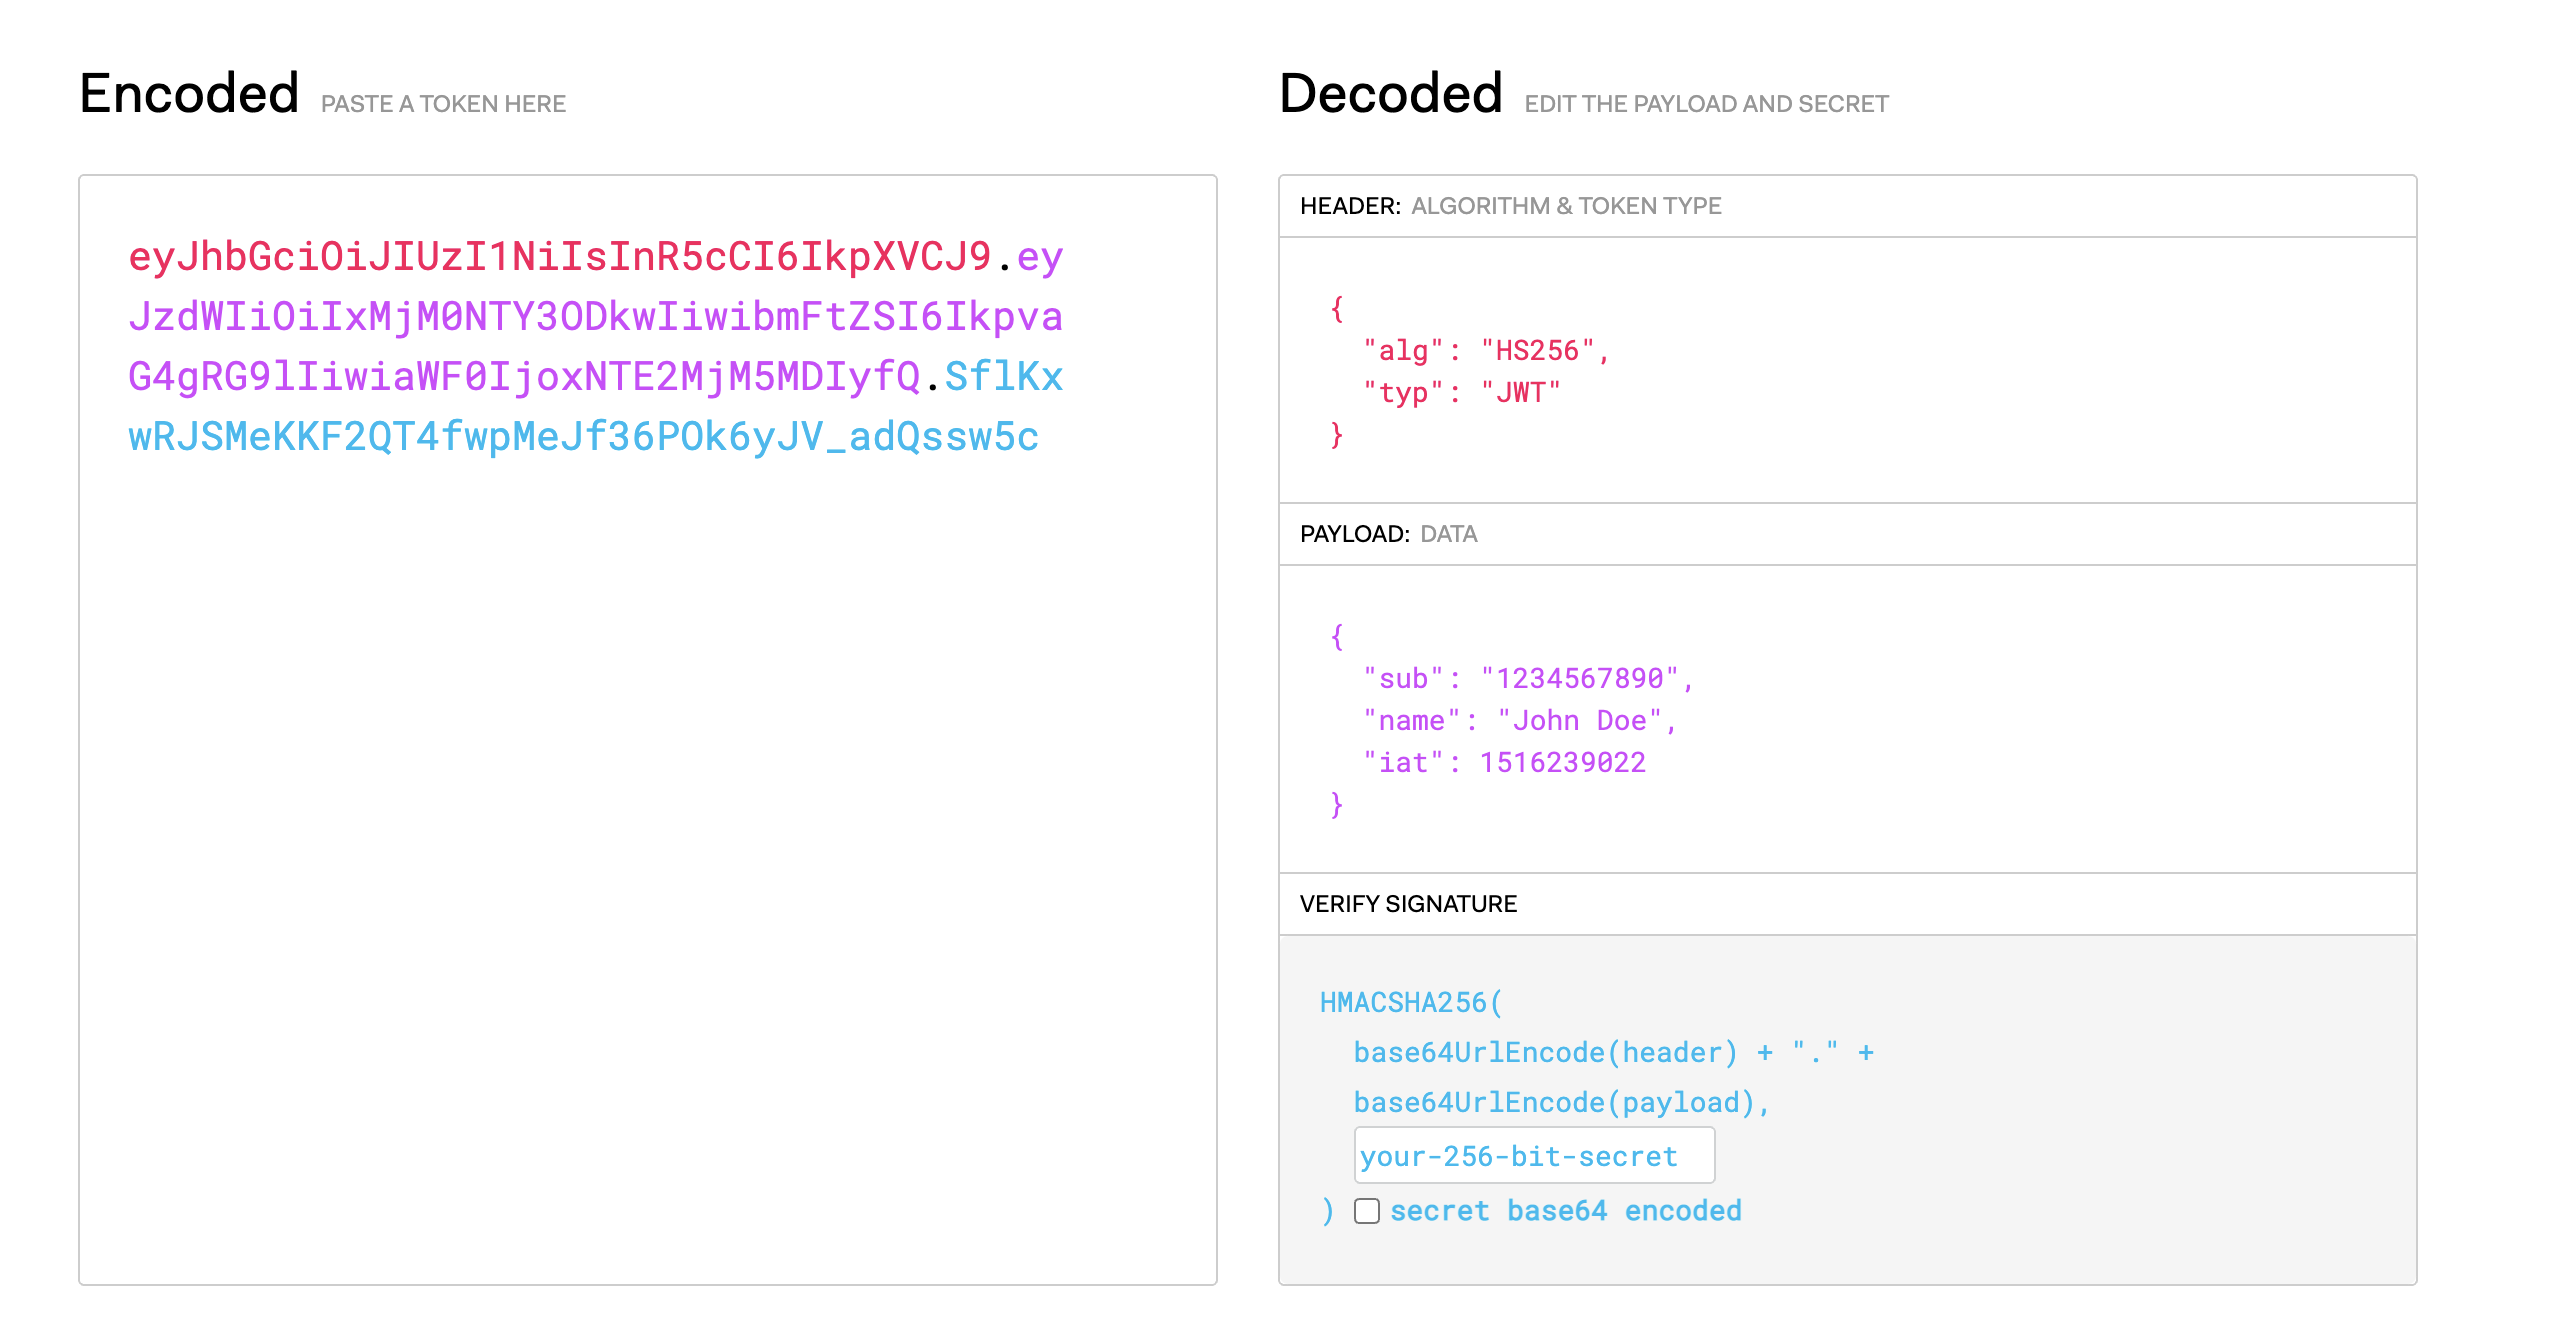The width and height of the screenshot is (2568, 1328).
Task: Click the HEADER: ALGORITHM & TOKEN TYPE section title
Action: point(1510,206)
